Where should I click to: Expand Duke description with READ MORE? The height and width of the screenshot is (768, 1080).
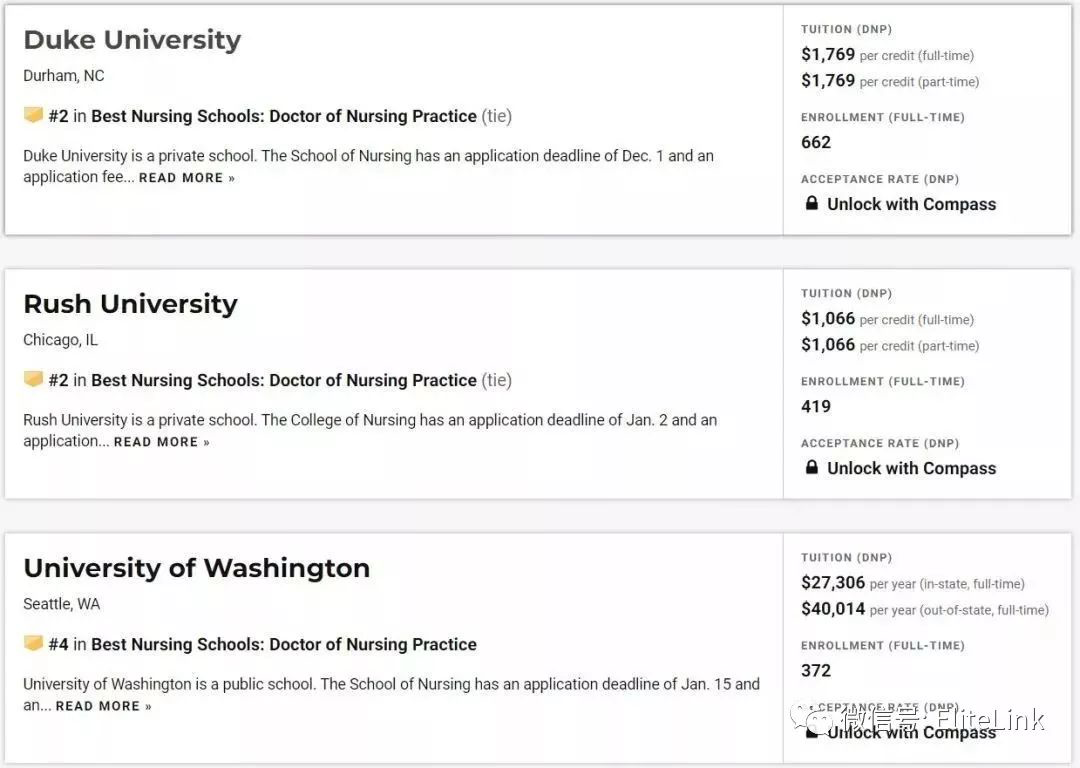coord(187,178)
